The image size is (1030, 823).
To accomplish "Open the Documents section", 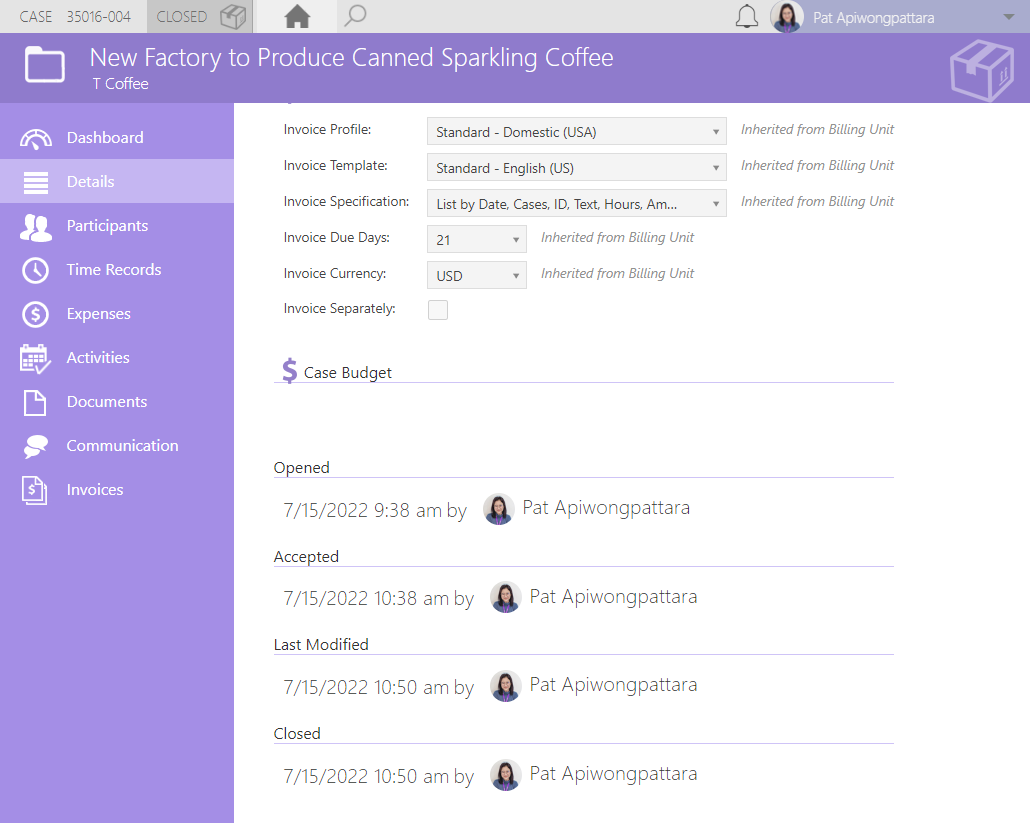I will pyautogui.click(x=117, y=401).
